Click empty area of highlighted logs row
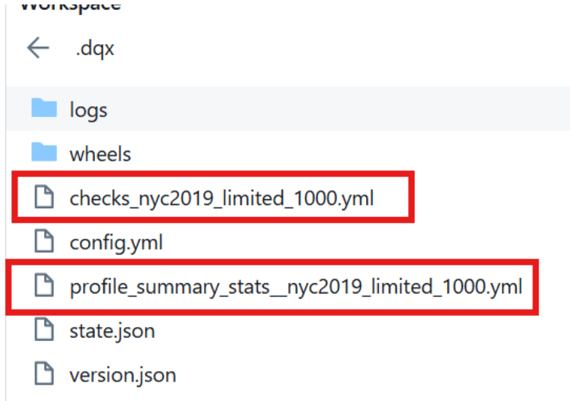Screen dimensions: 570x401 coord(338,108)
